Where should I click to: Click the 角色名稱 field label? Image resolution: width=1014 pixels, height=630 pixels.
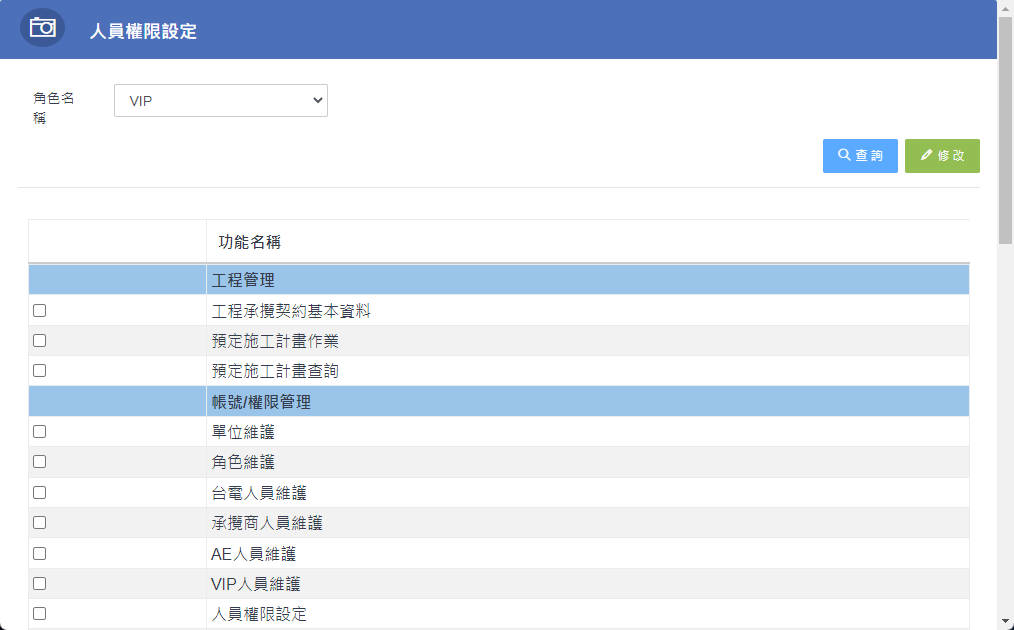click(x=54, y=108)
